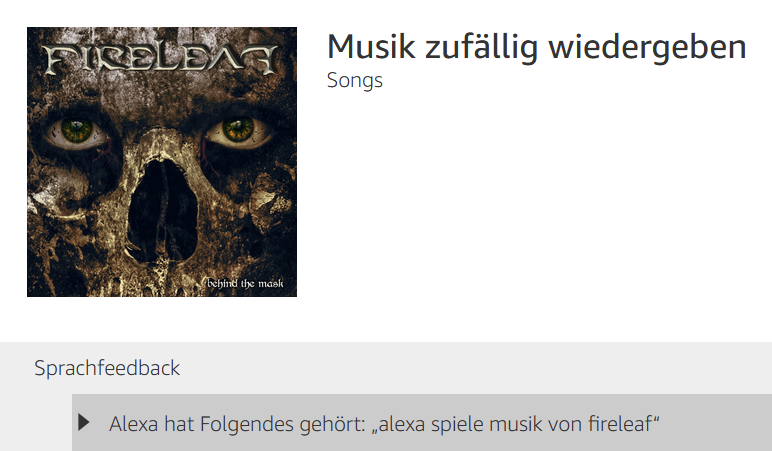The image size is (772, 451).
Task: Click the word 'wiedergeben' in the heading
Action: pos(647,47)
